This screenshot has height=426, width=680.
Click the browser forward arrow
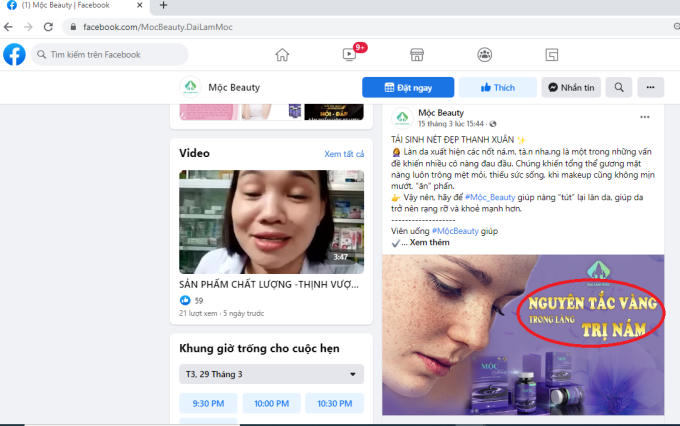pos(28,27)
